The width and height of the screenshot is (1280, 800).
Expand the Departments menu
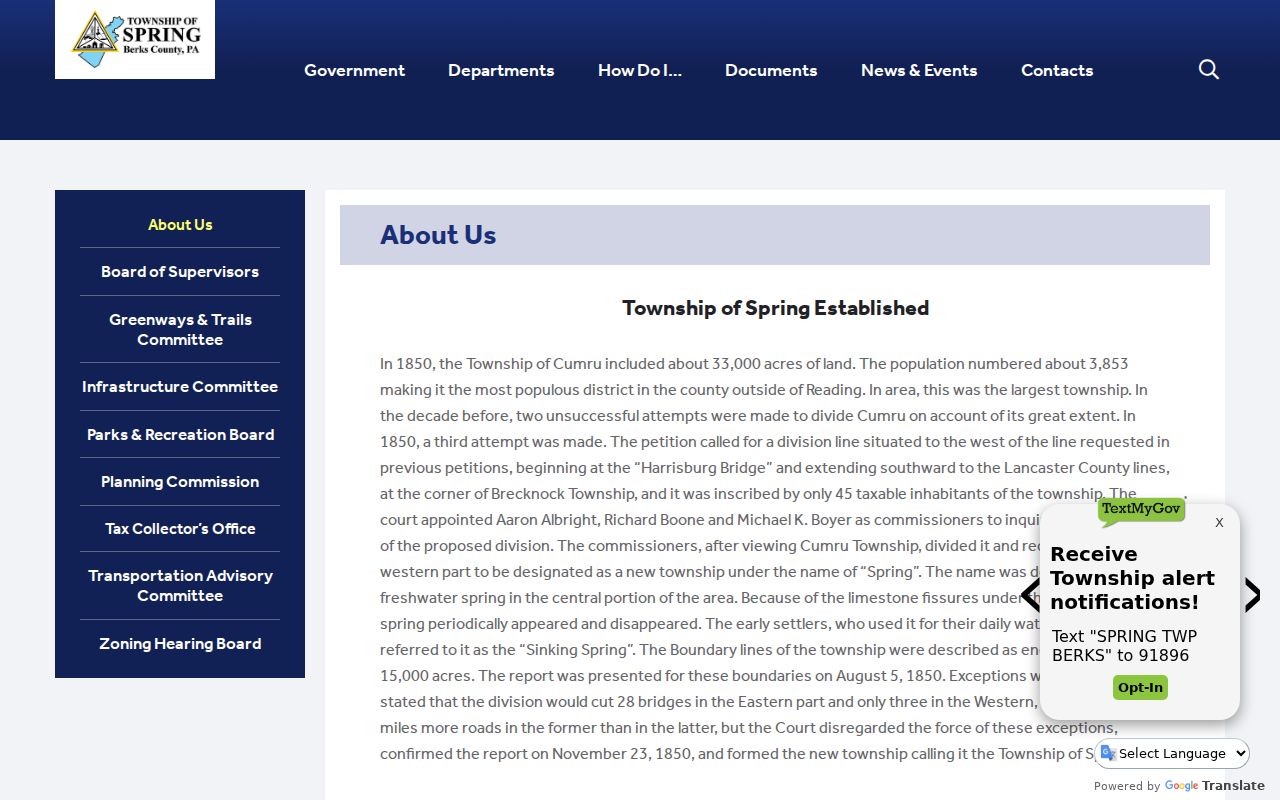pos(501,70)
